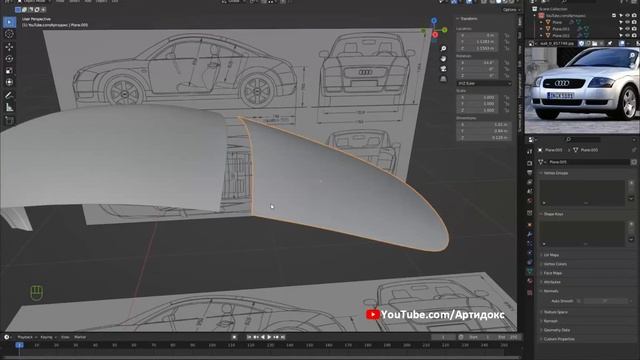640x360 pixels.
Task: Collapse the Transform panel header
Action: click(x=468, y=19)
